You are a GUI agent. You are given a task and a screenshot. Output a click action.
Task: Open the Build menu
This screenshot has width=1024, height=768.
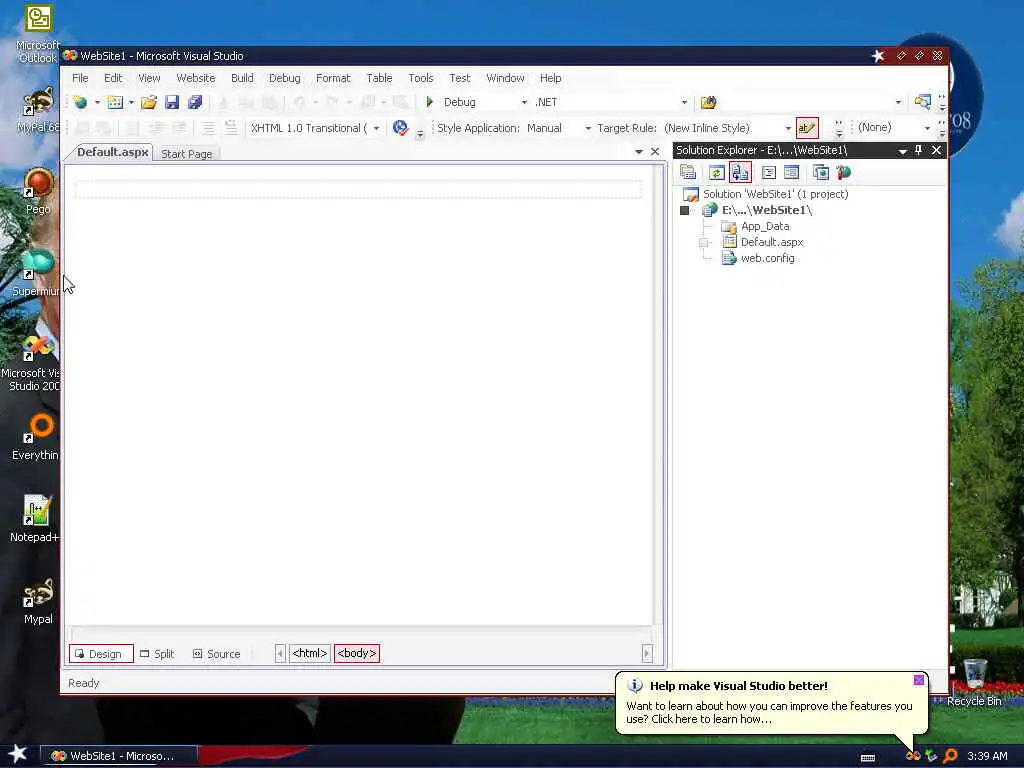(x=242, y=78)
